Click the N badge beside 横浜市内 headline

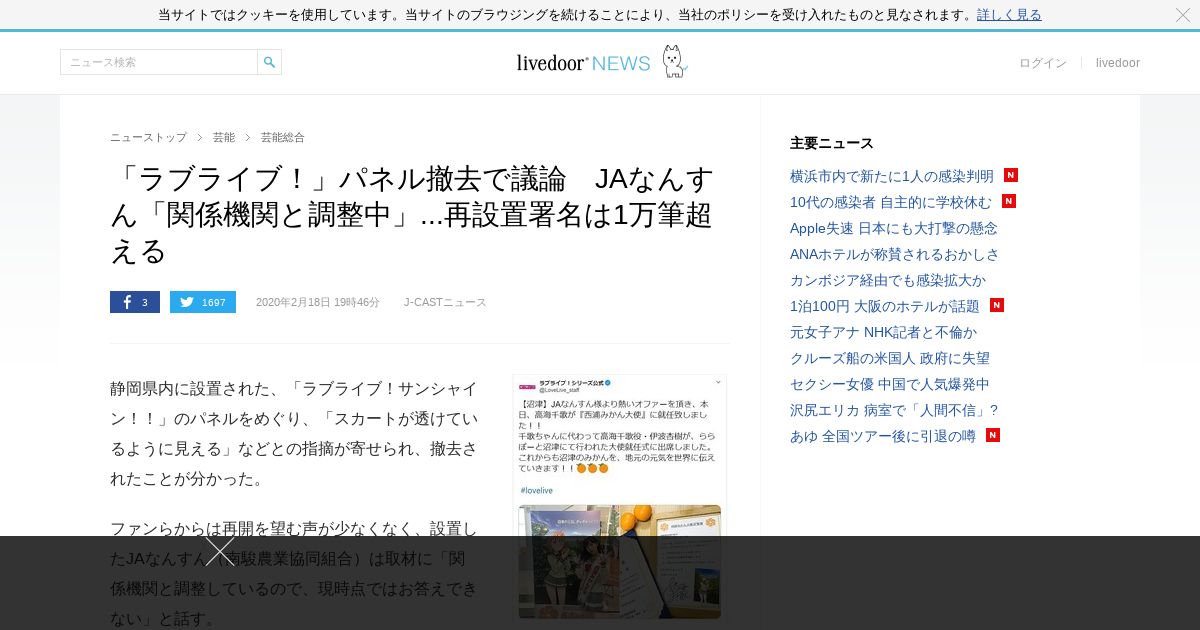tap(1011, 175)
